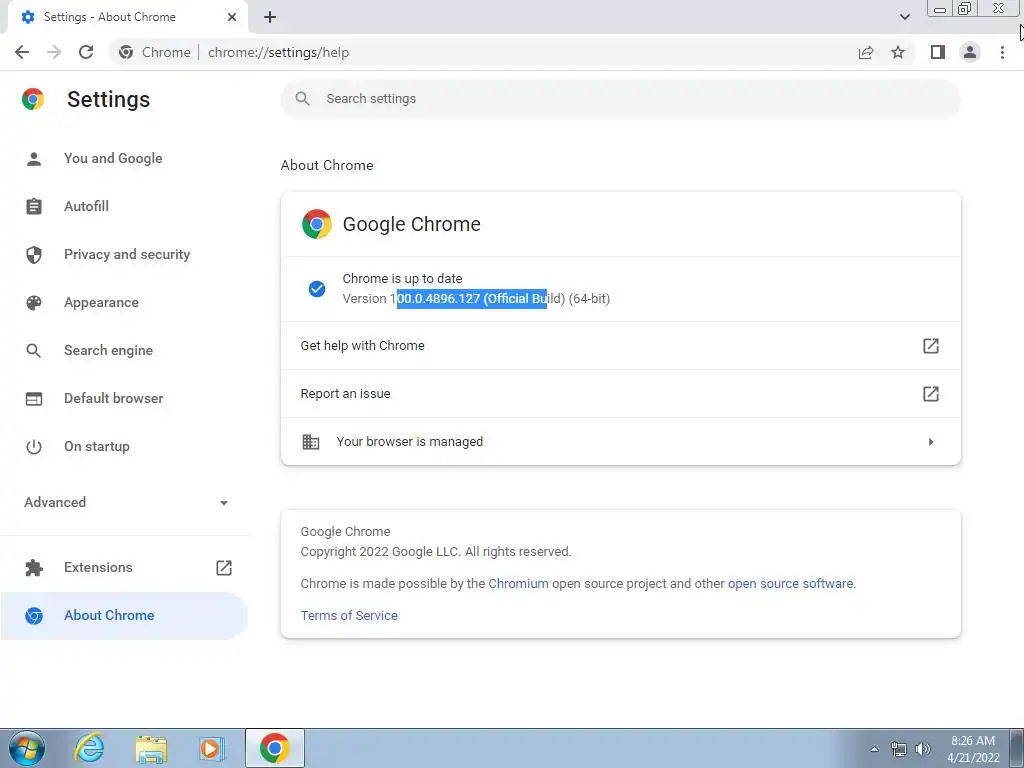Click the Chrome logo beside Settings title
1024x768 pixels.
click(33, 99)
